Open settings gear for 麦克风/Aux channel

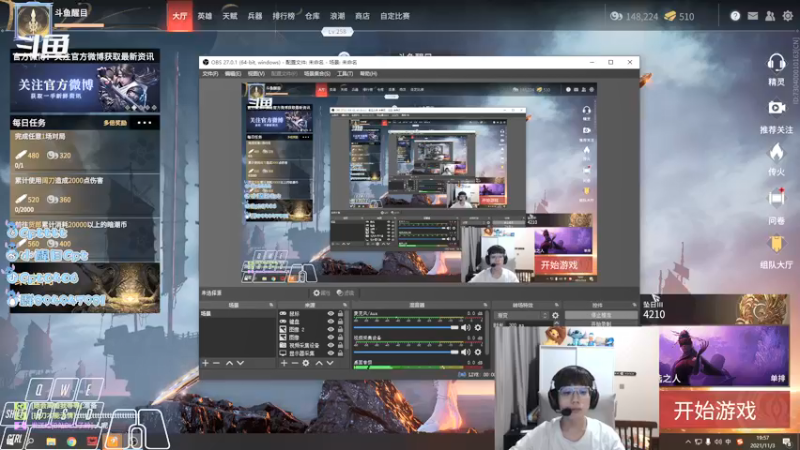click(478, 328)
